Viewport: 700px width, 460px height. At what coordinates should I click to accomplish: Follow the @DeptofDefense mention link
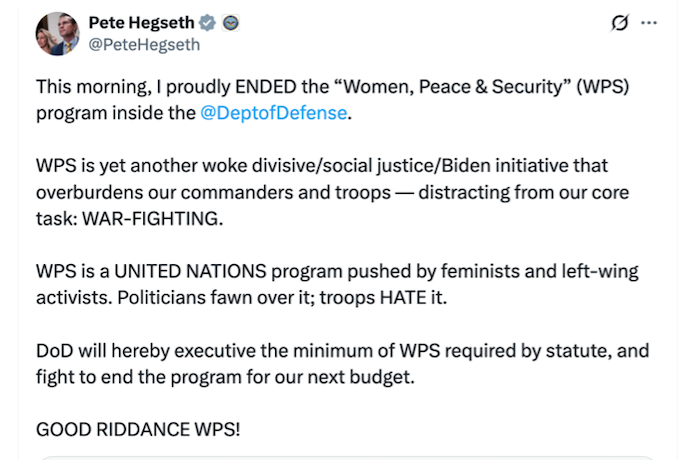(275, 112)
